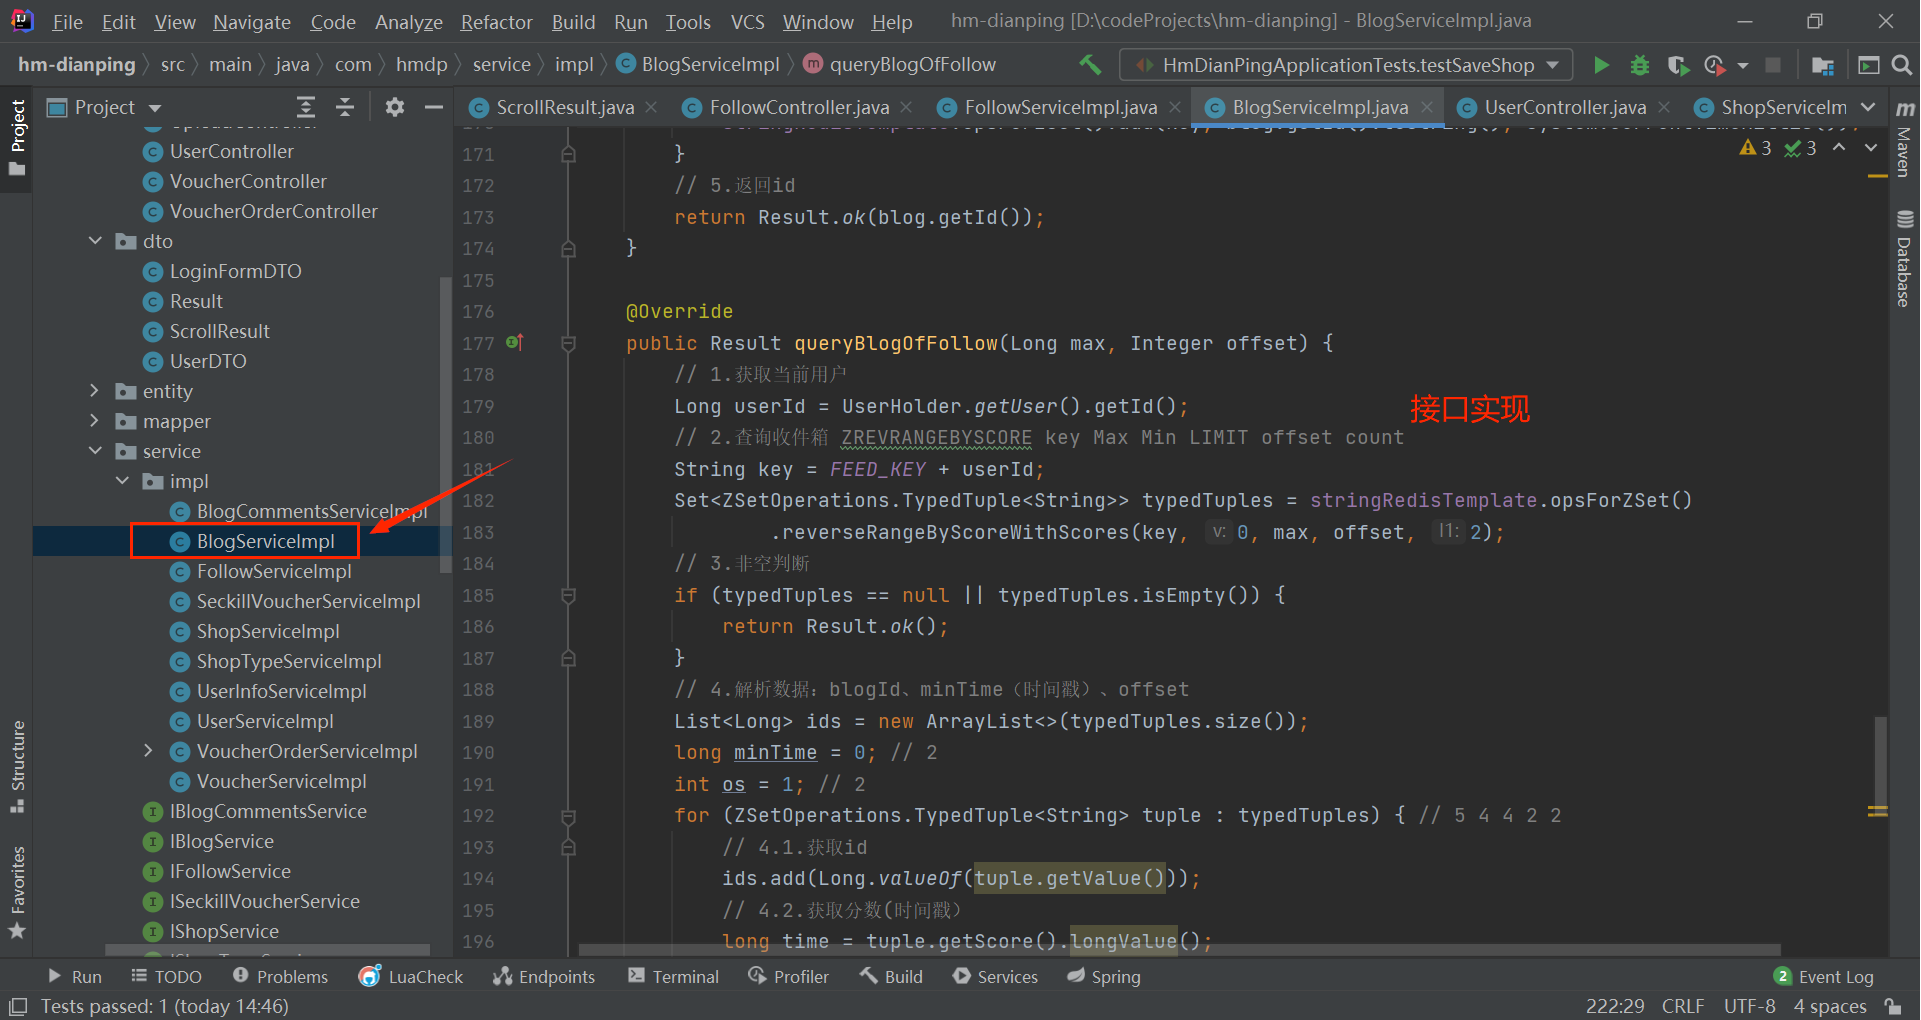Click the 4 spaces indent indicator
The width and height of the screenshot is (1921, 1020).
1830,1006
